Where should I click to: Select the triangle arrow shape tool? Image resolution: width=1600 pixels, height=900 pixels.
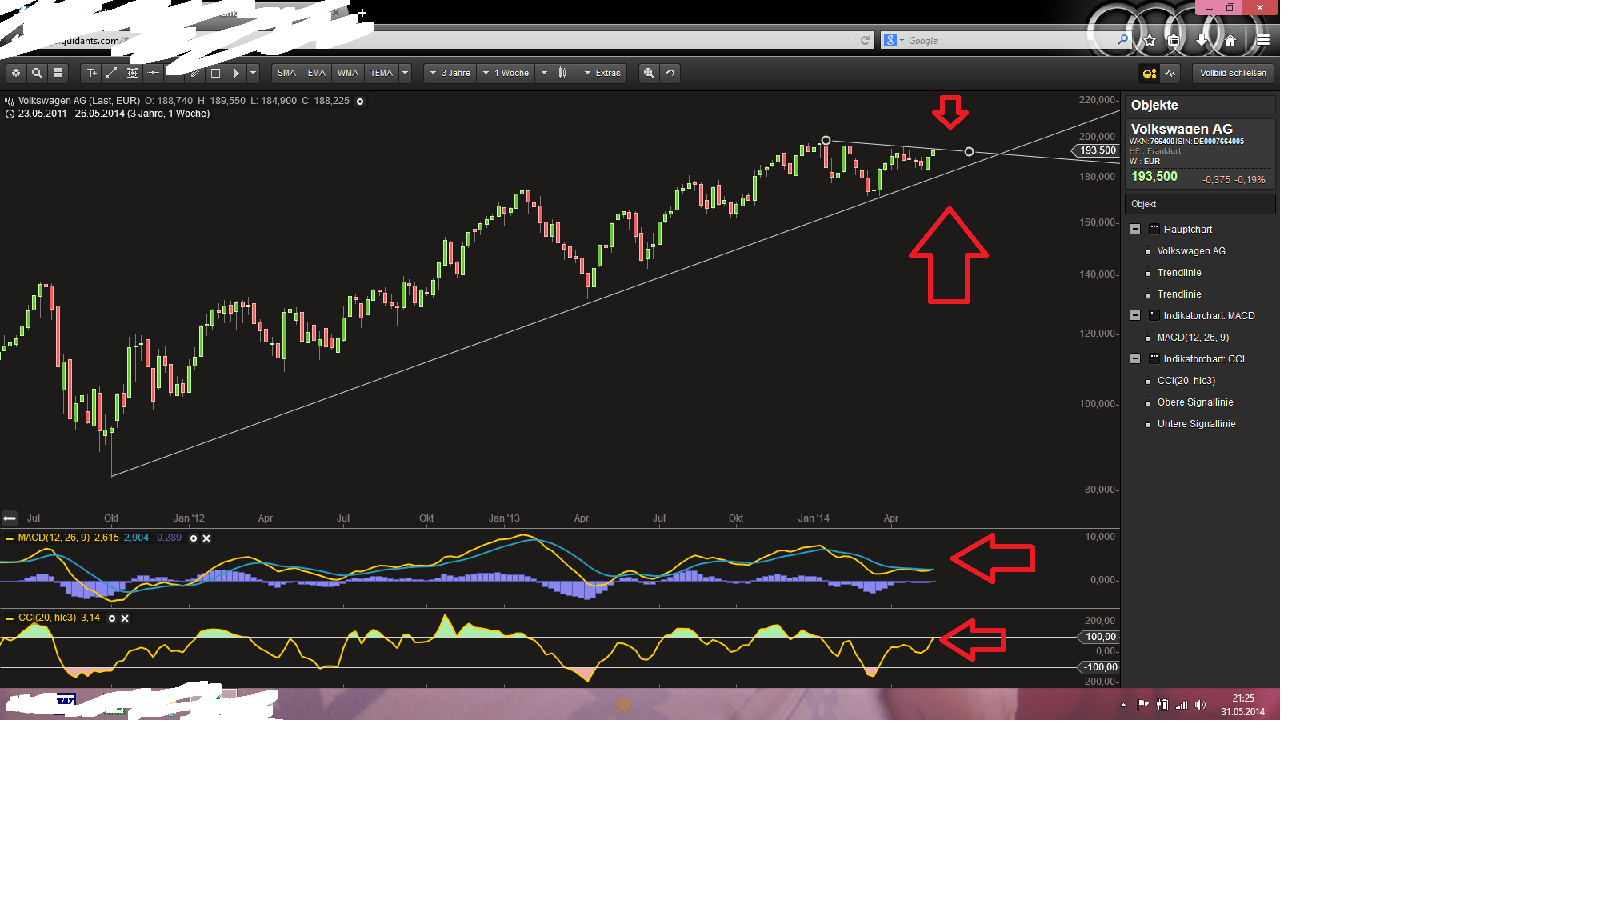pos(236,73)
